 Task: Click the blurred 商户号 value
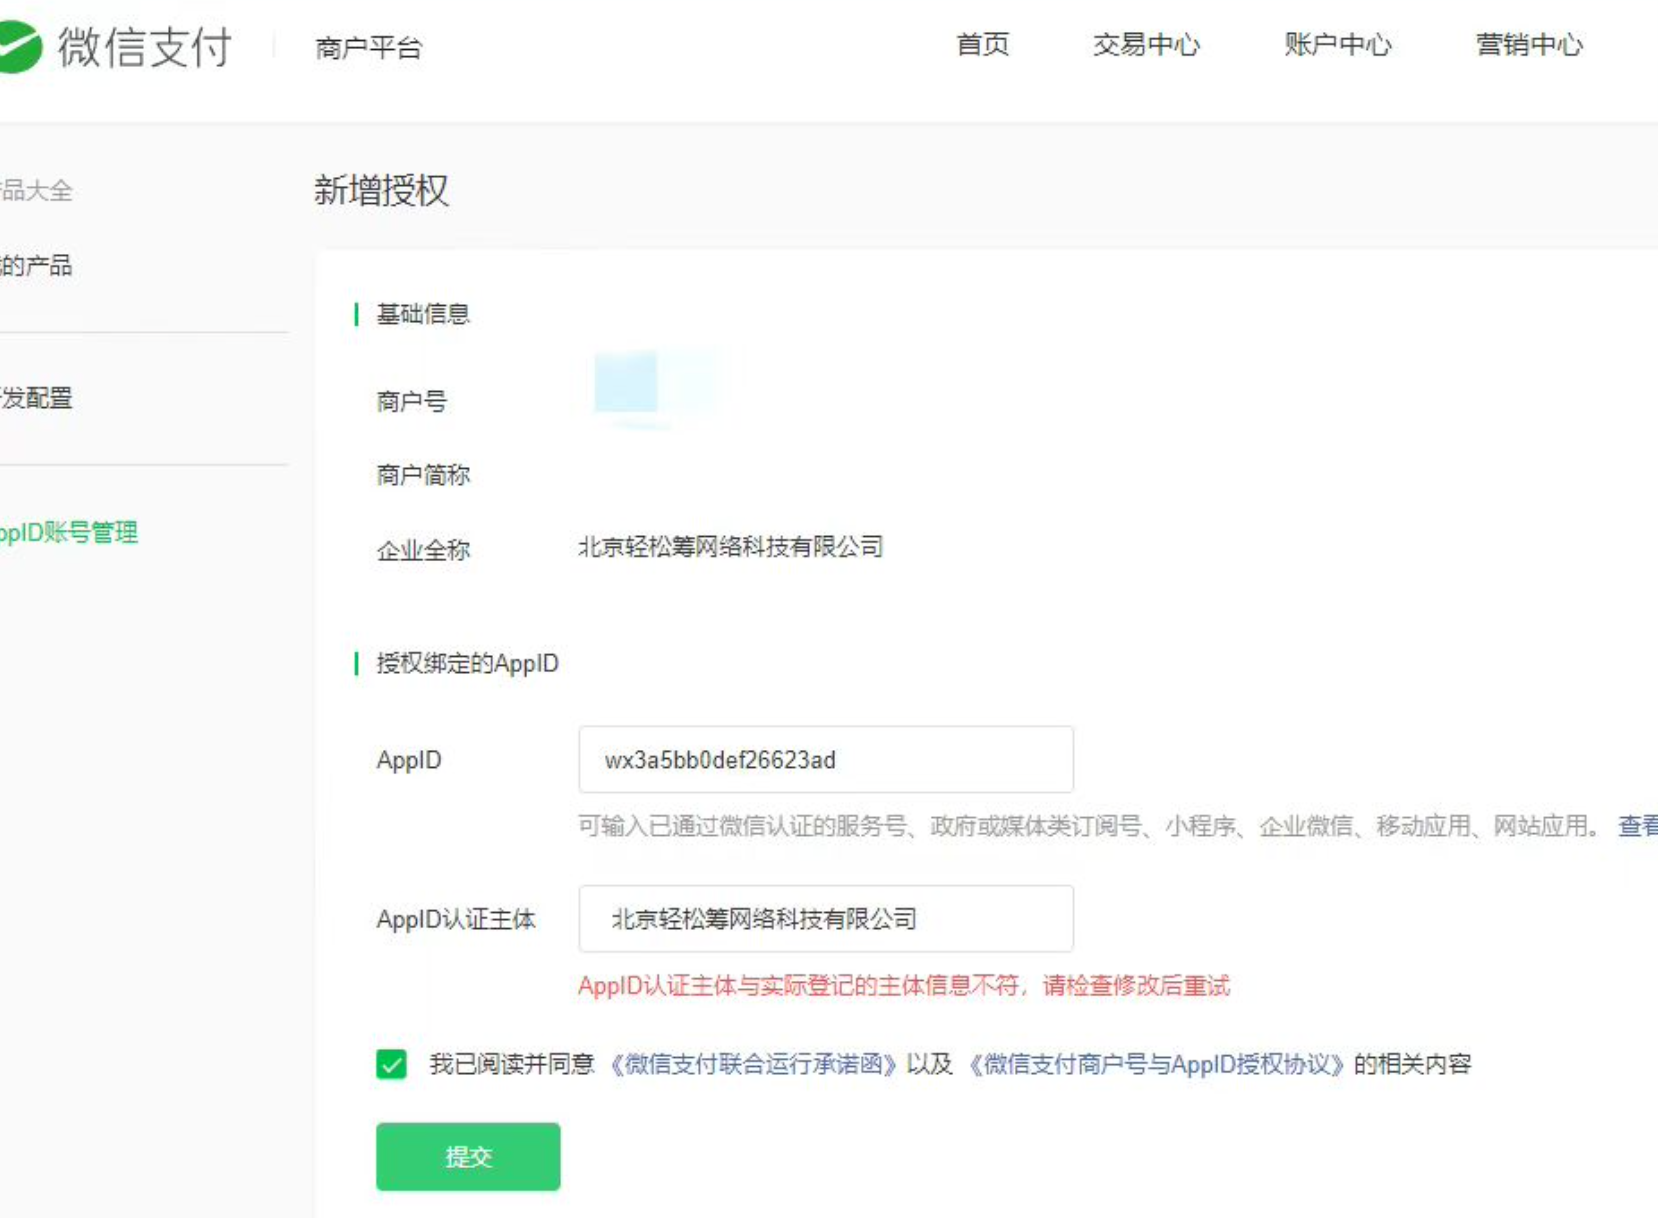coord(655,388)
